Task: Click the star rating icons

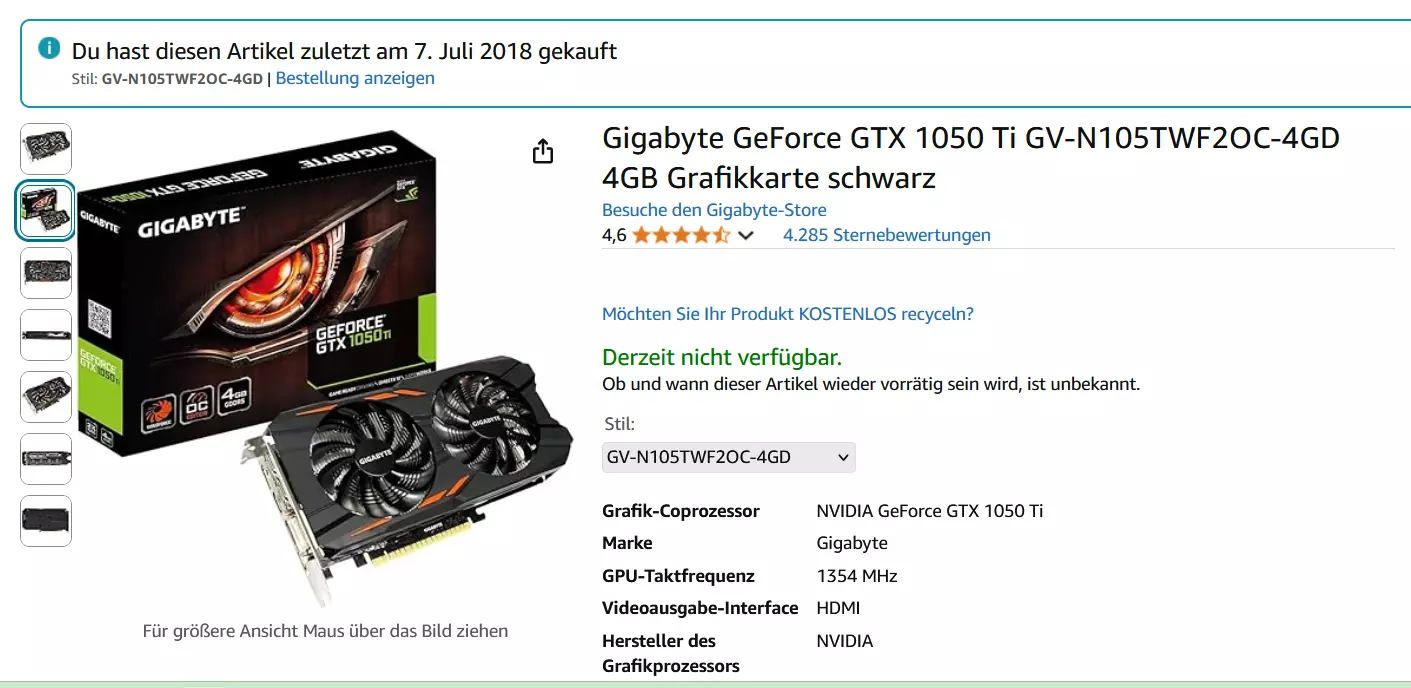Action: [681, 235]
